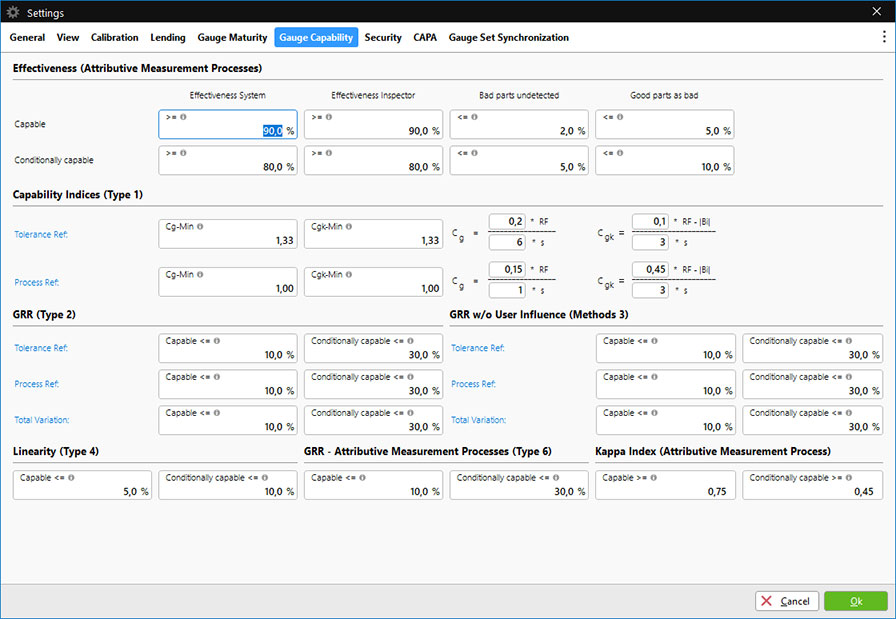Click info icon in Bad parts undetected Capable field
The image size is (896, 619).
tap(474, 117)
